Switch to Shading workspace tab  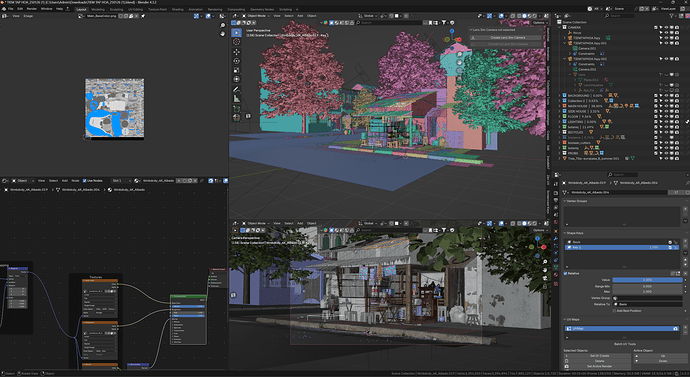(178, 9)
